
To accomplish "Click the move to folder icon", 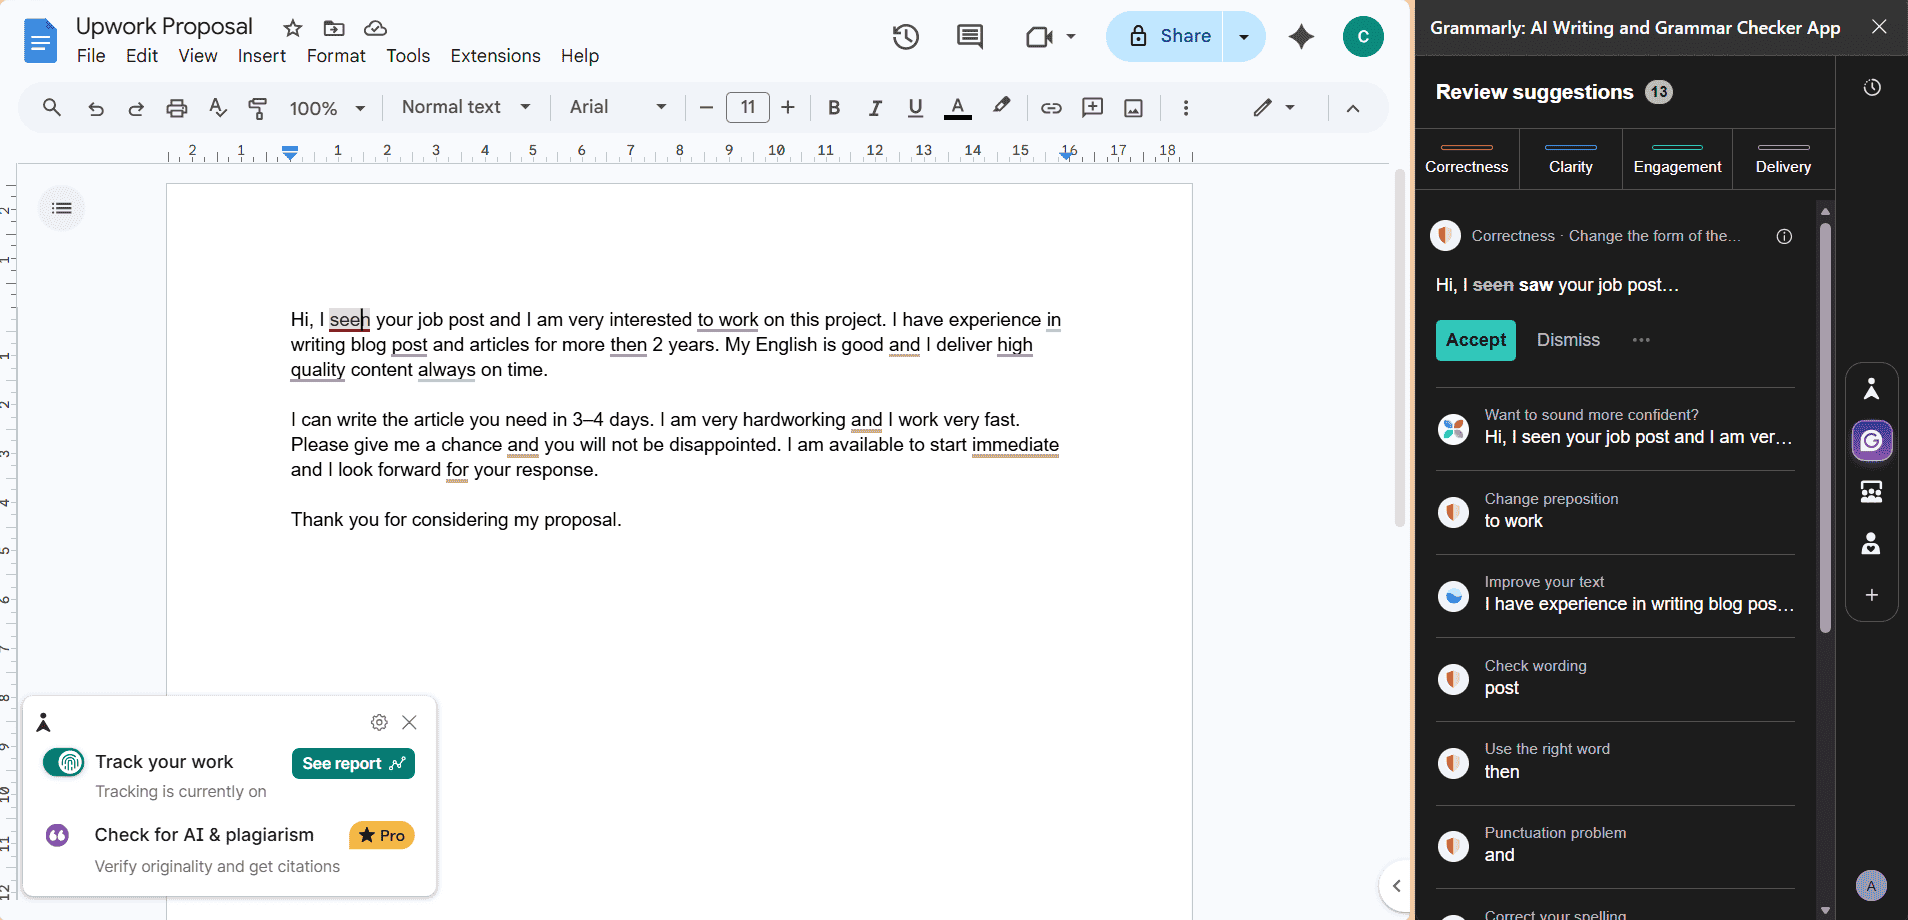I will (x=334, y=28).
